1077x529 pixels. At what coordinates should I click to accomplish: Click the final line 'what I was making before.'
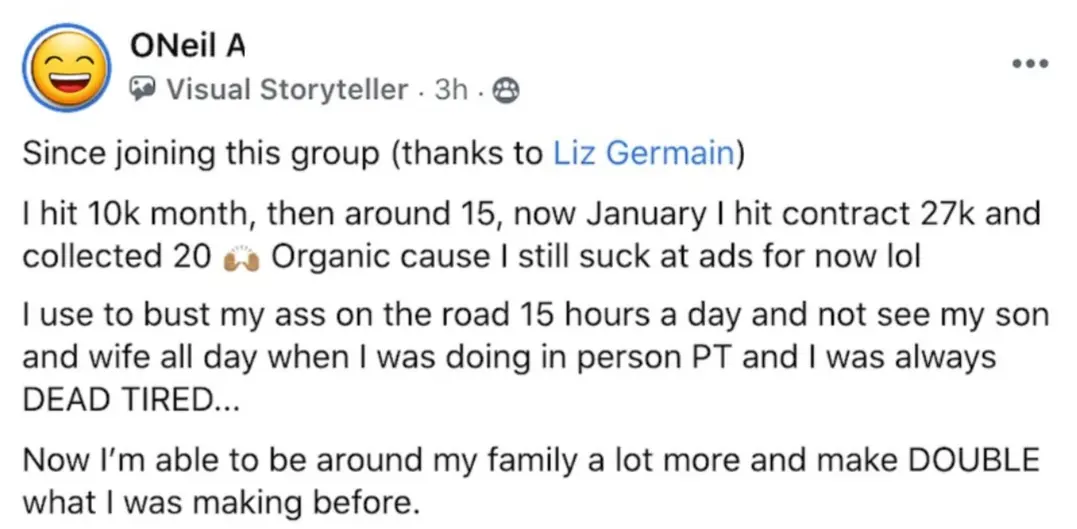click(x=220, y=504)
